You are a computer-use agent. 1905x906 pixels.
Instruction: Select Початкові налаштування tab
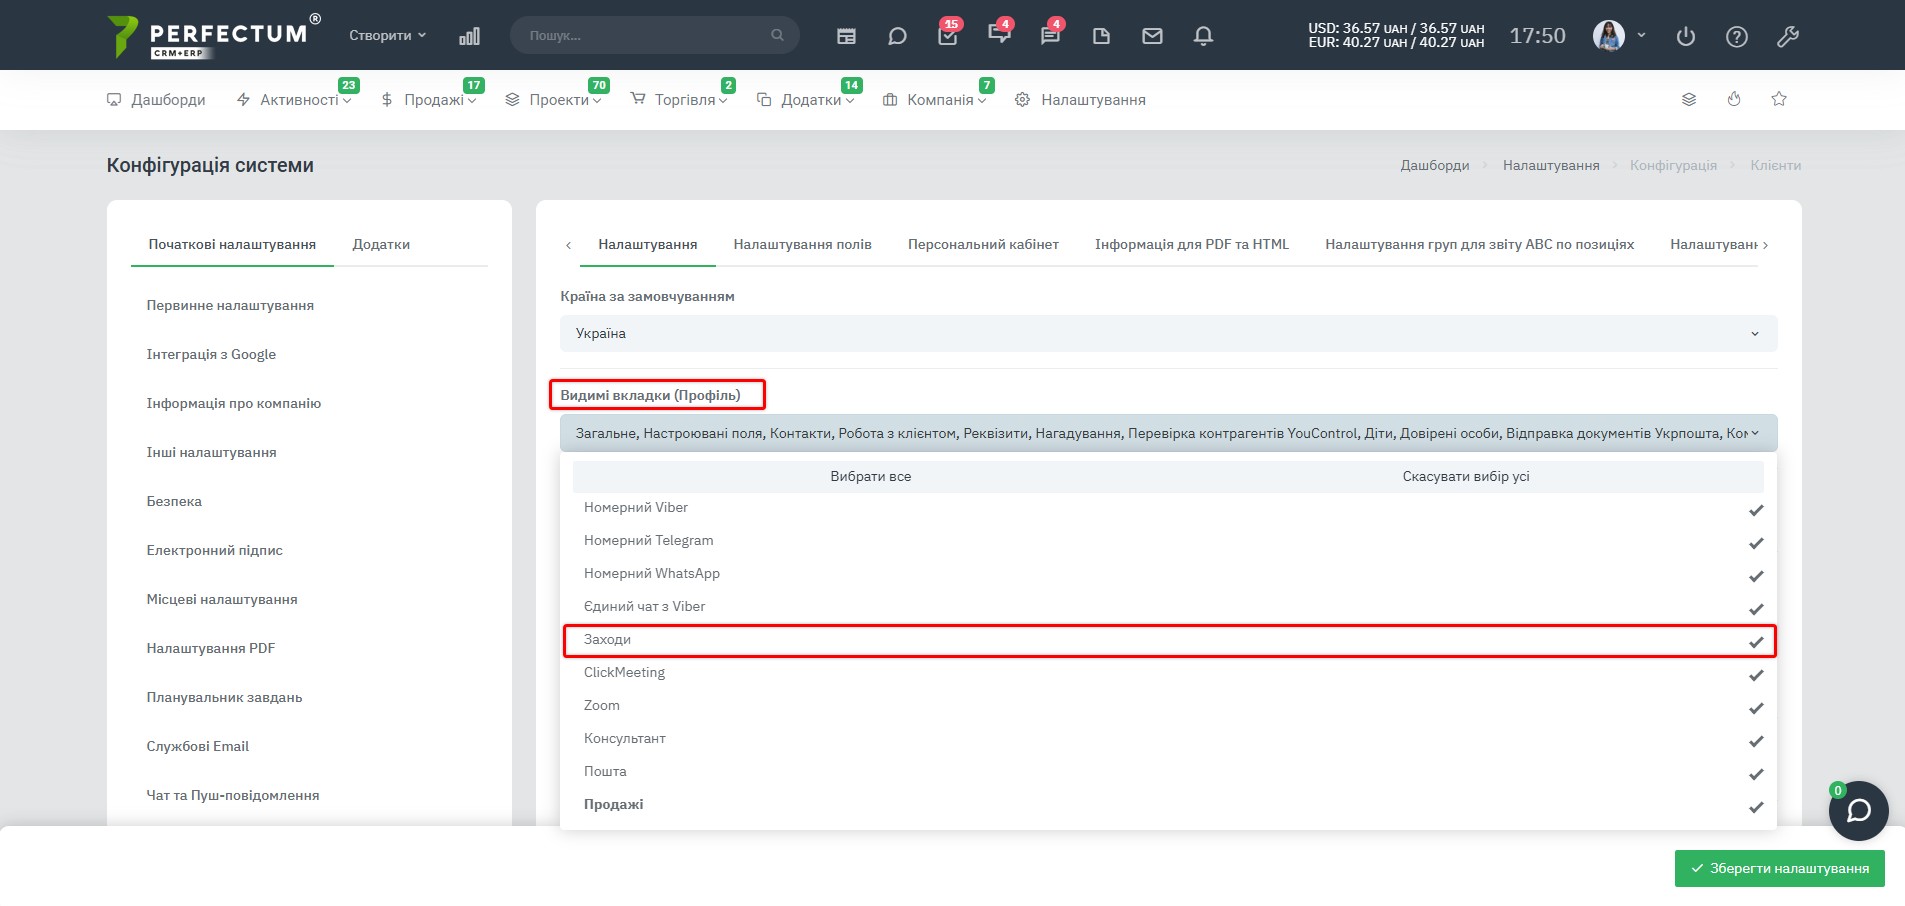click(x=232, y=245)
